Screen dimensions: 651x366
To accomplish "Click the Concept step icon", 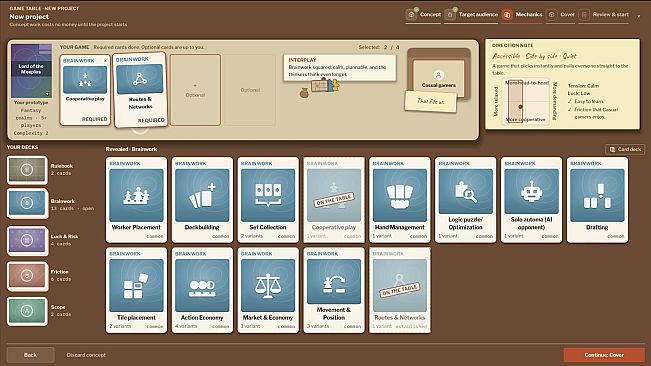I will (x=411, y=15).
